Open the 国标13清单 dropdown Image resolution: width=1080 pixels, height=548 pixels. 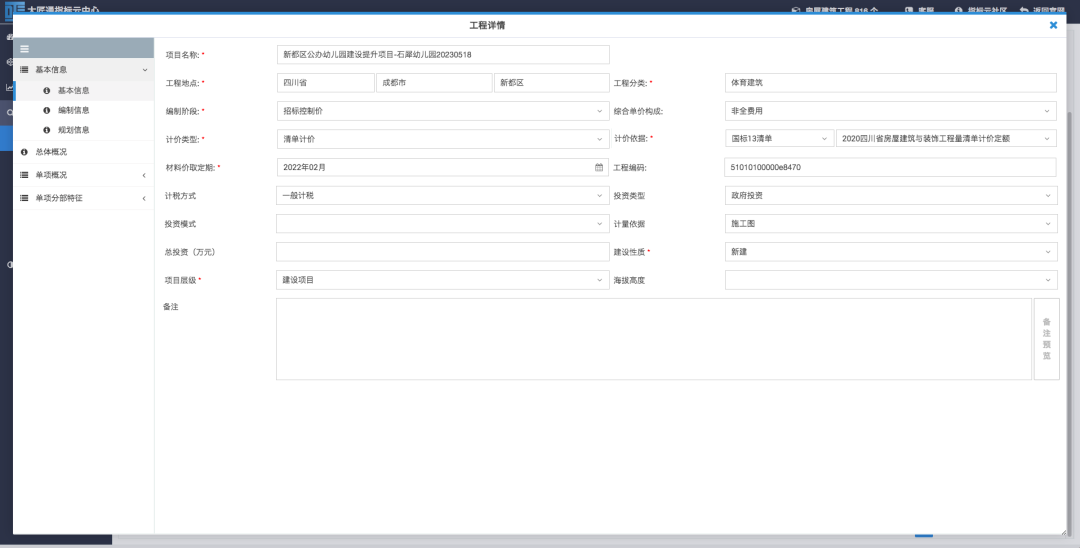779,138
